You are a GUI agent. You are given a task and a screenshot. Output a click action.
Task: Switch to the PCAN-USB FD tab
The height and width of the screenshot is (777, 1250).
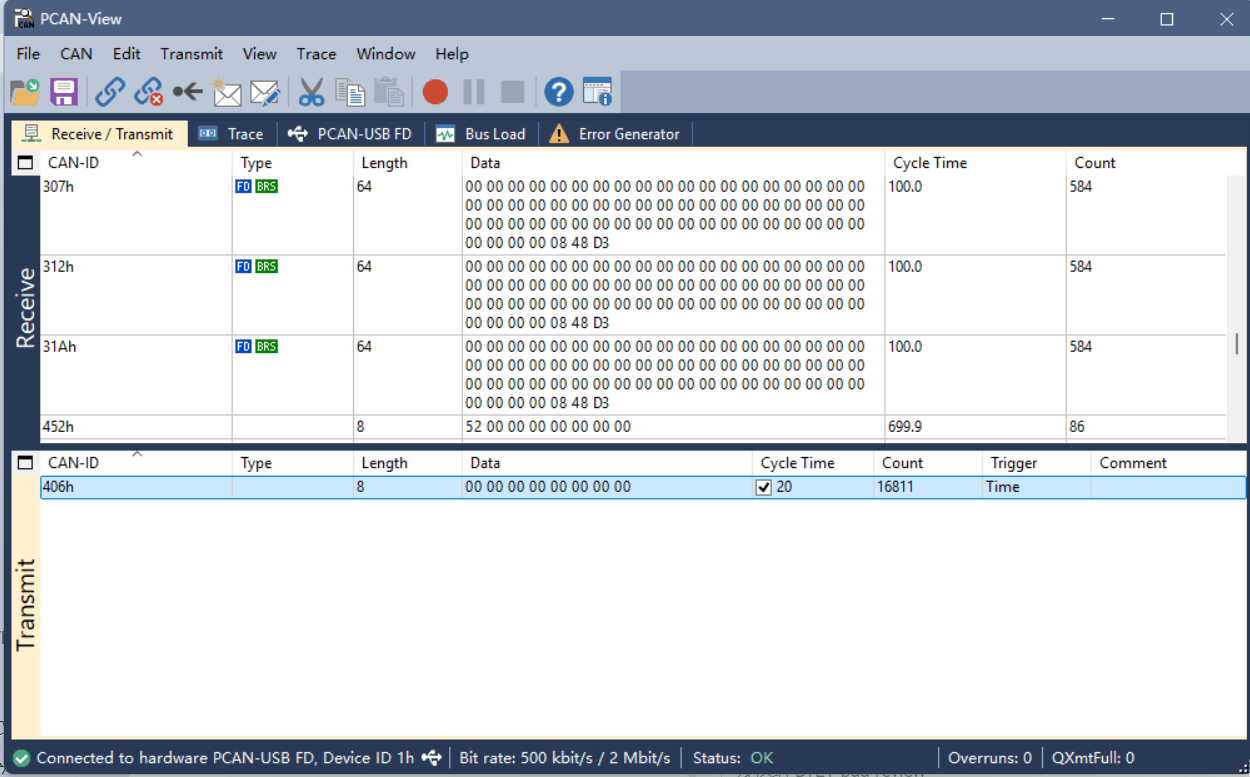click(x=350, y=134)
